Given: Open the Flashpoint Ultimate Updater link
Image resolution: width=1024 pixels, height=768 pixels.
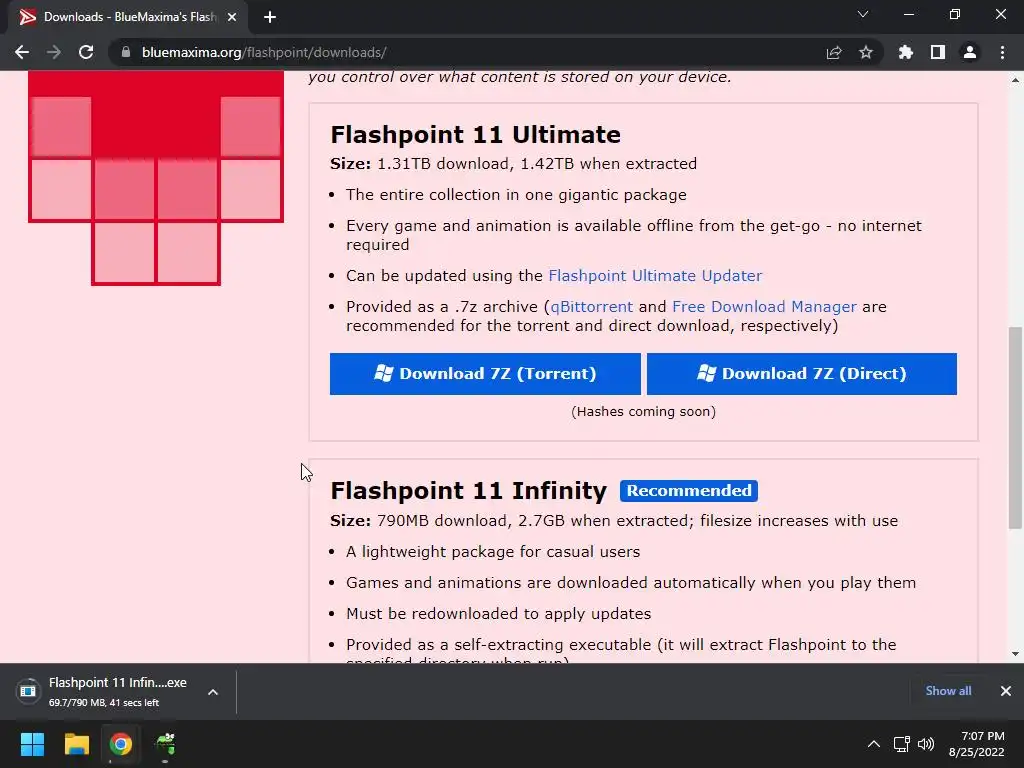Looking at the screenshot, I should click(x=655, y=276).
